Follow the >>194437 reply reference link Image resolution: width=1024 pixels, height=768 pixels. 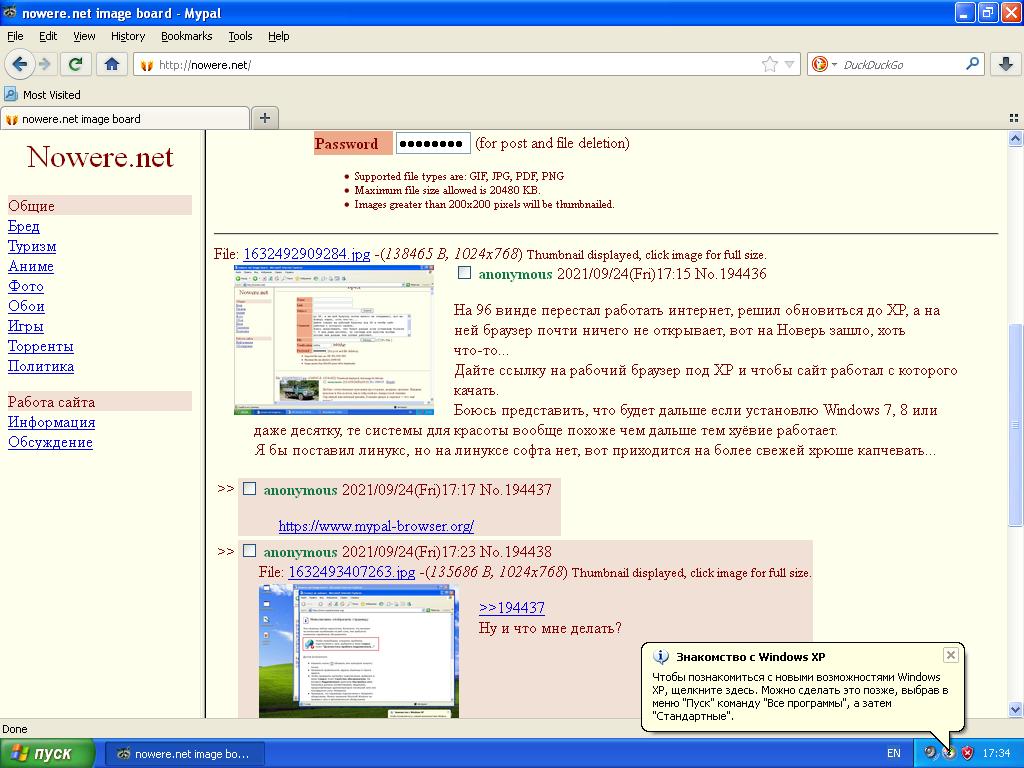click(x=511, y=607)
